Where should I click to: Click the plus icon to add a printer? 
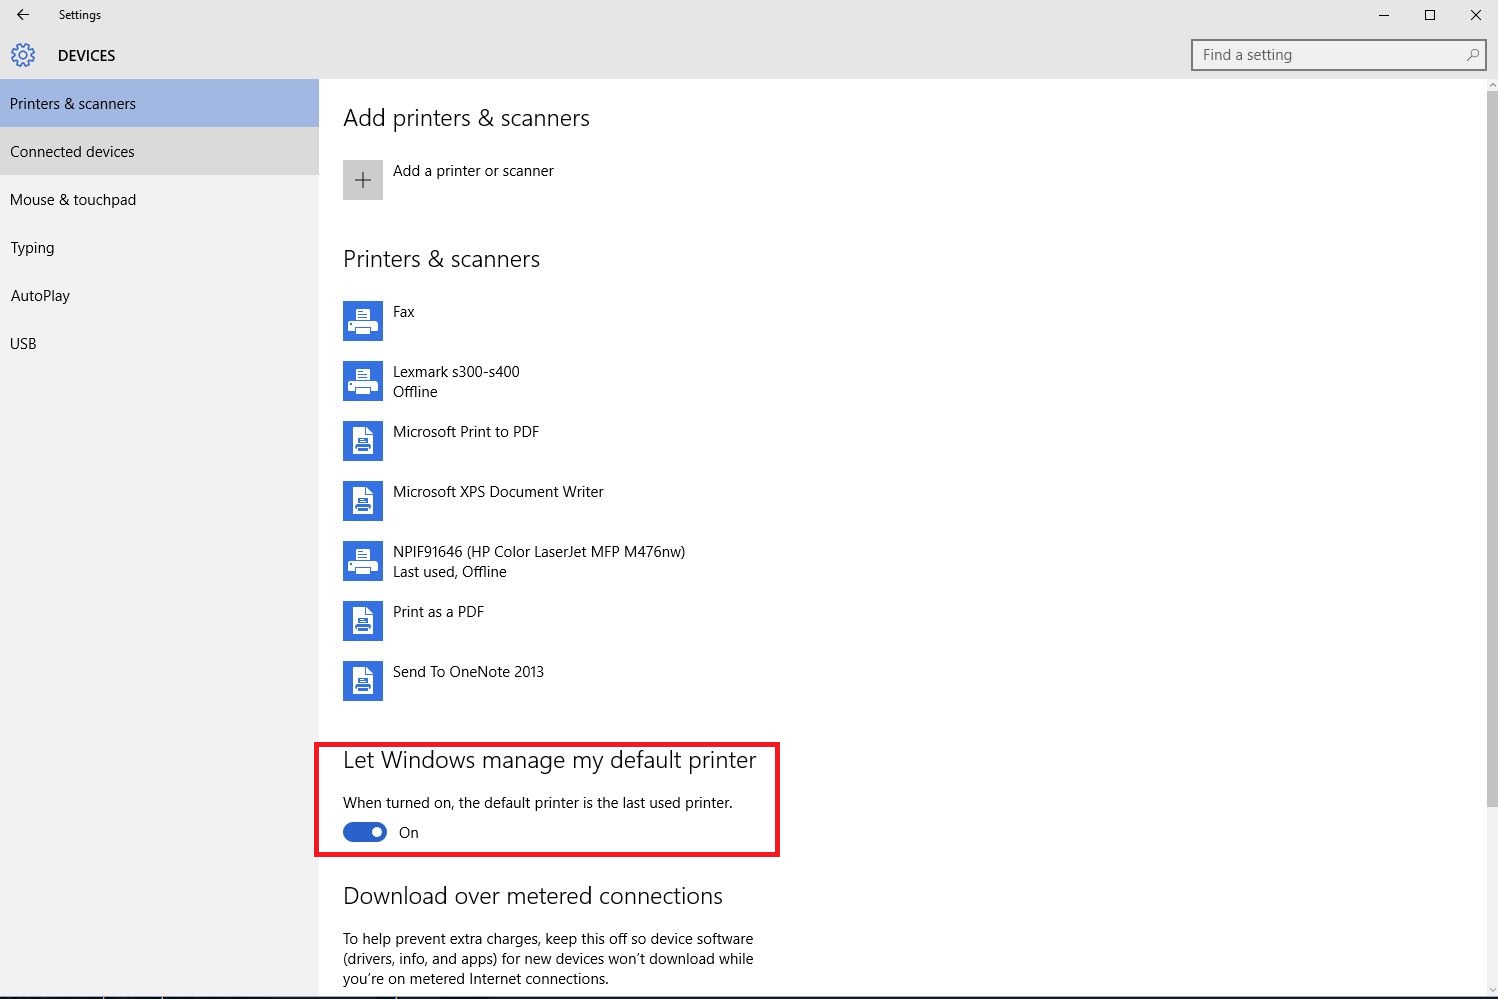click(362, 180)
